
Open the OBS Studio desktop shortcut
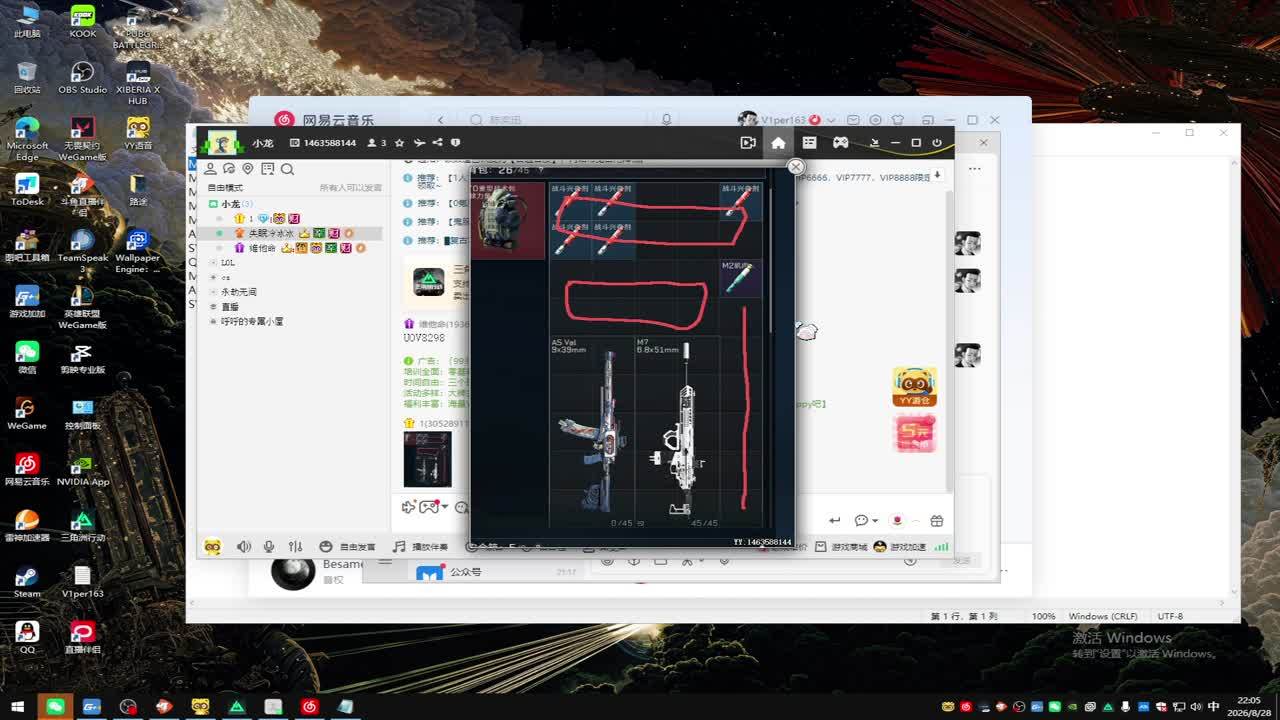(x=82, y=78)
